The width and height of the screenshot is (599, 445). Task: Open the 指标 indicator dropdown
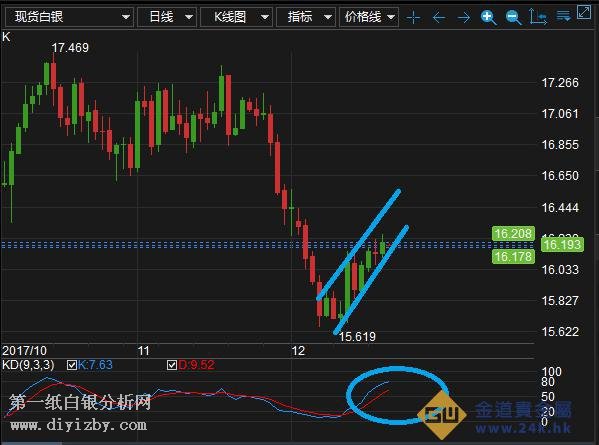tap(306, 17)
